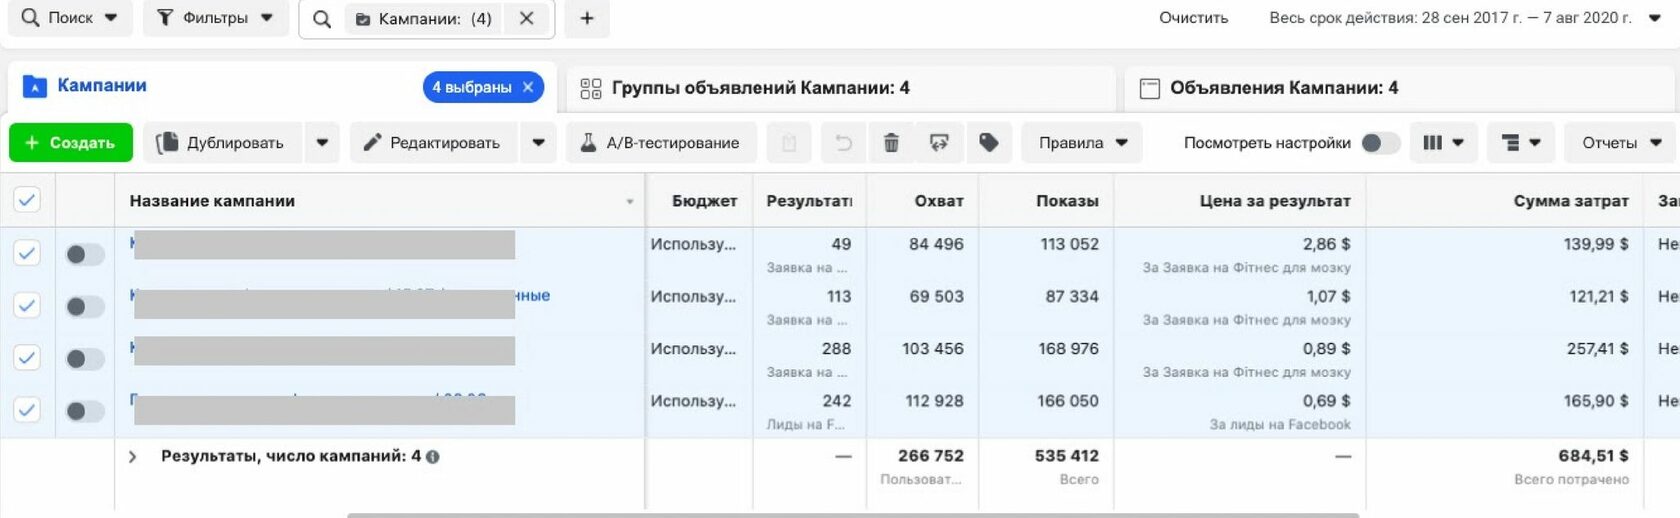The height and width of the screenshot is (518, 1680).
Task: Click the 2,86 $ cost per result cell
Action: pyautogui.click(x=1326, y=244)
